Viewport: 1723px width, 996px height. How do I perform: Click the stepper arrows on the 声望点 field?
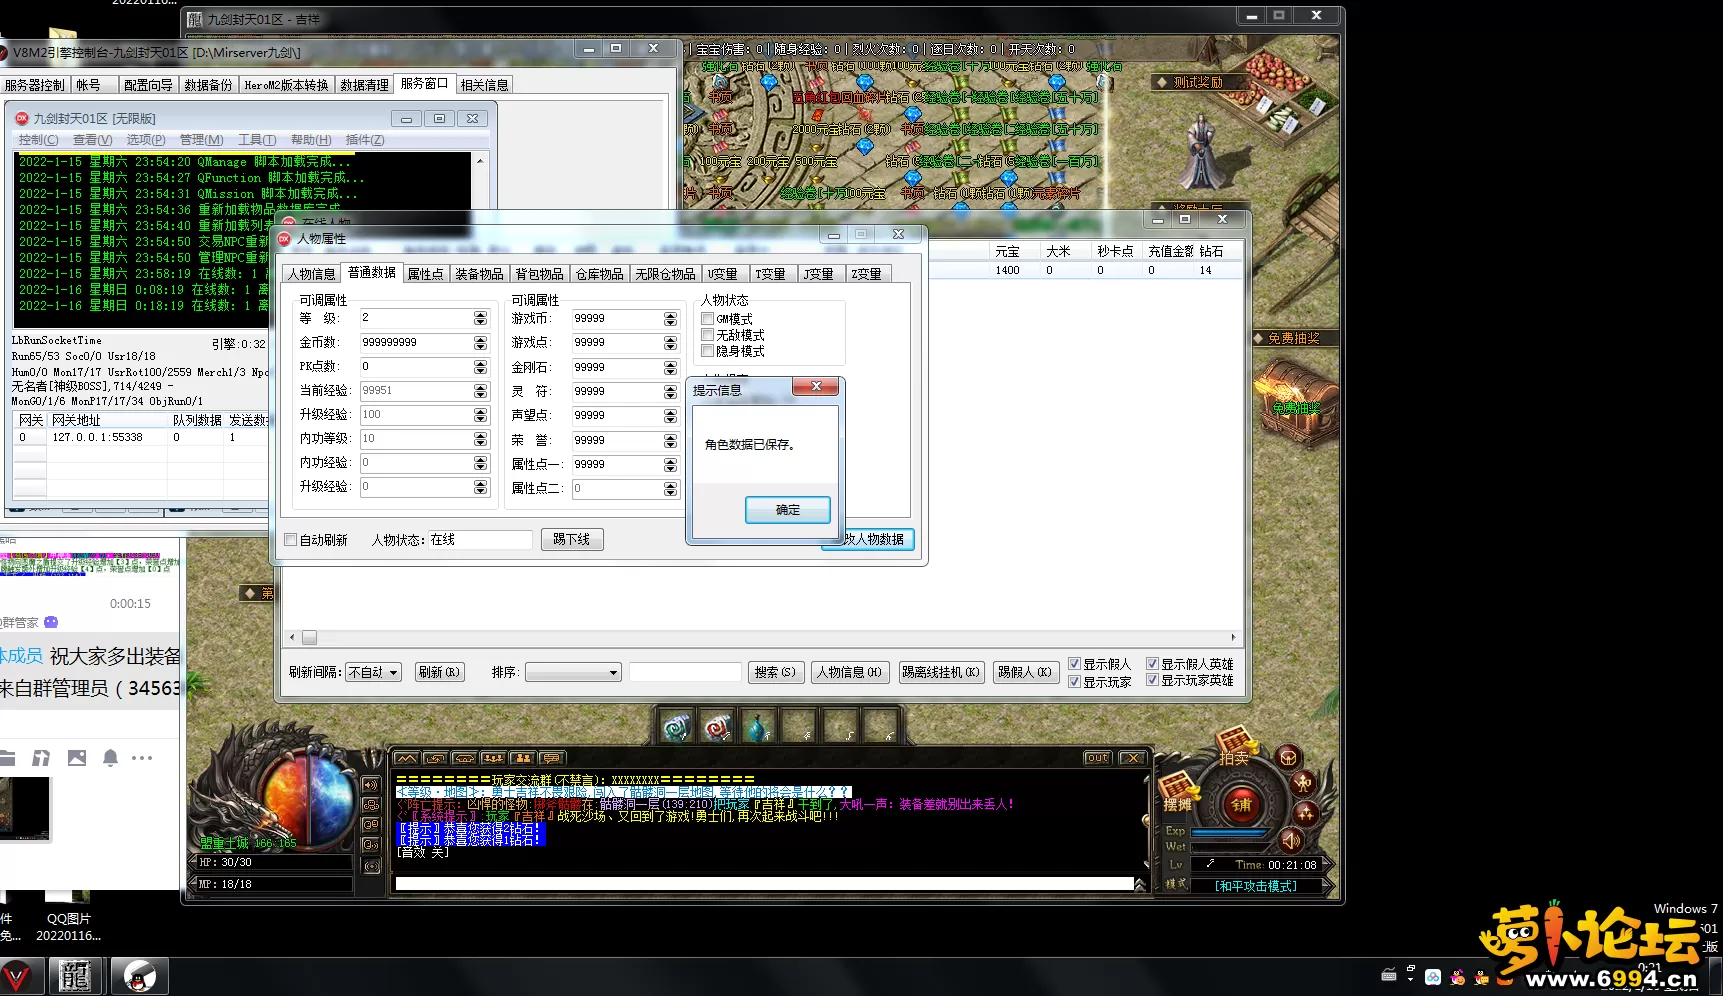pos(670,415)
